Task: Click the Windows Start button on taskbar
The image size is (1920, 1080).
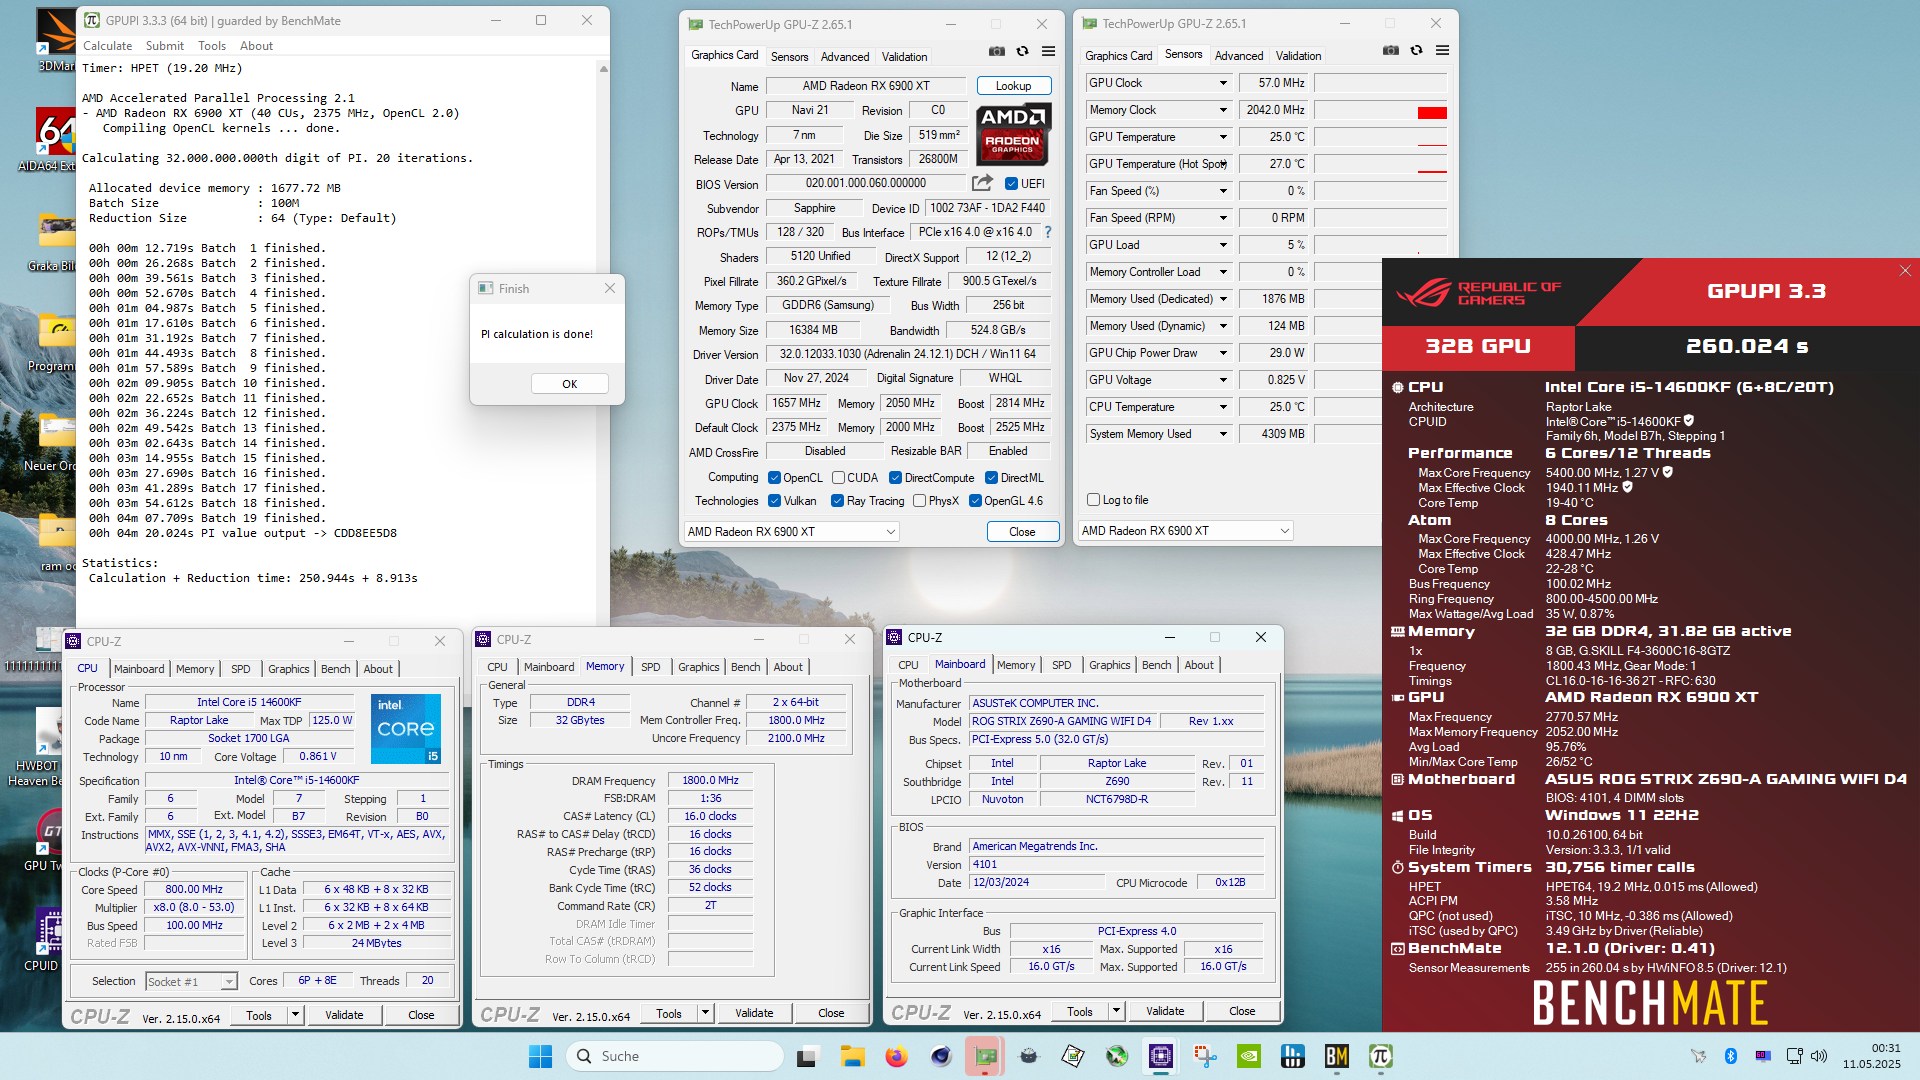Action: click(540, 1056)
